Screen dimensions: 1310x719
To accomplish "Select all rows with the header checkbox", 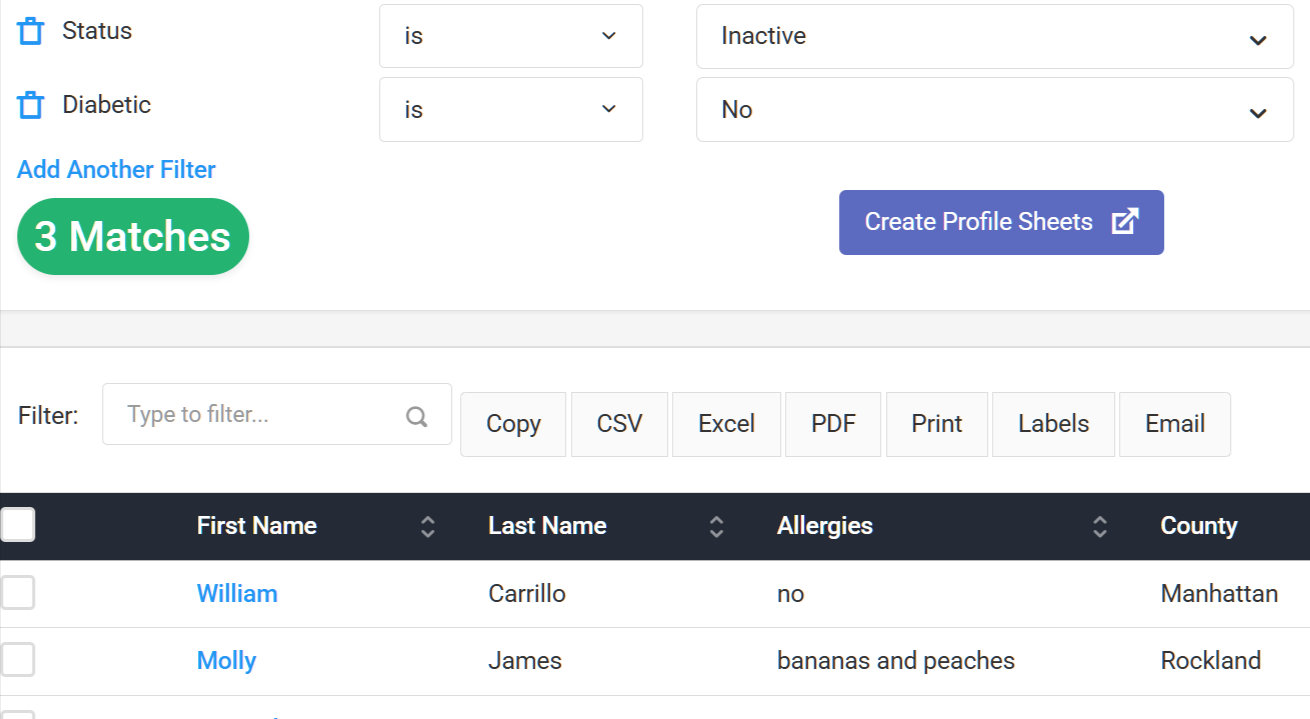I will [x=18, y=524].
